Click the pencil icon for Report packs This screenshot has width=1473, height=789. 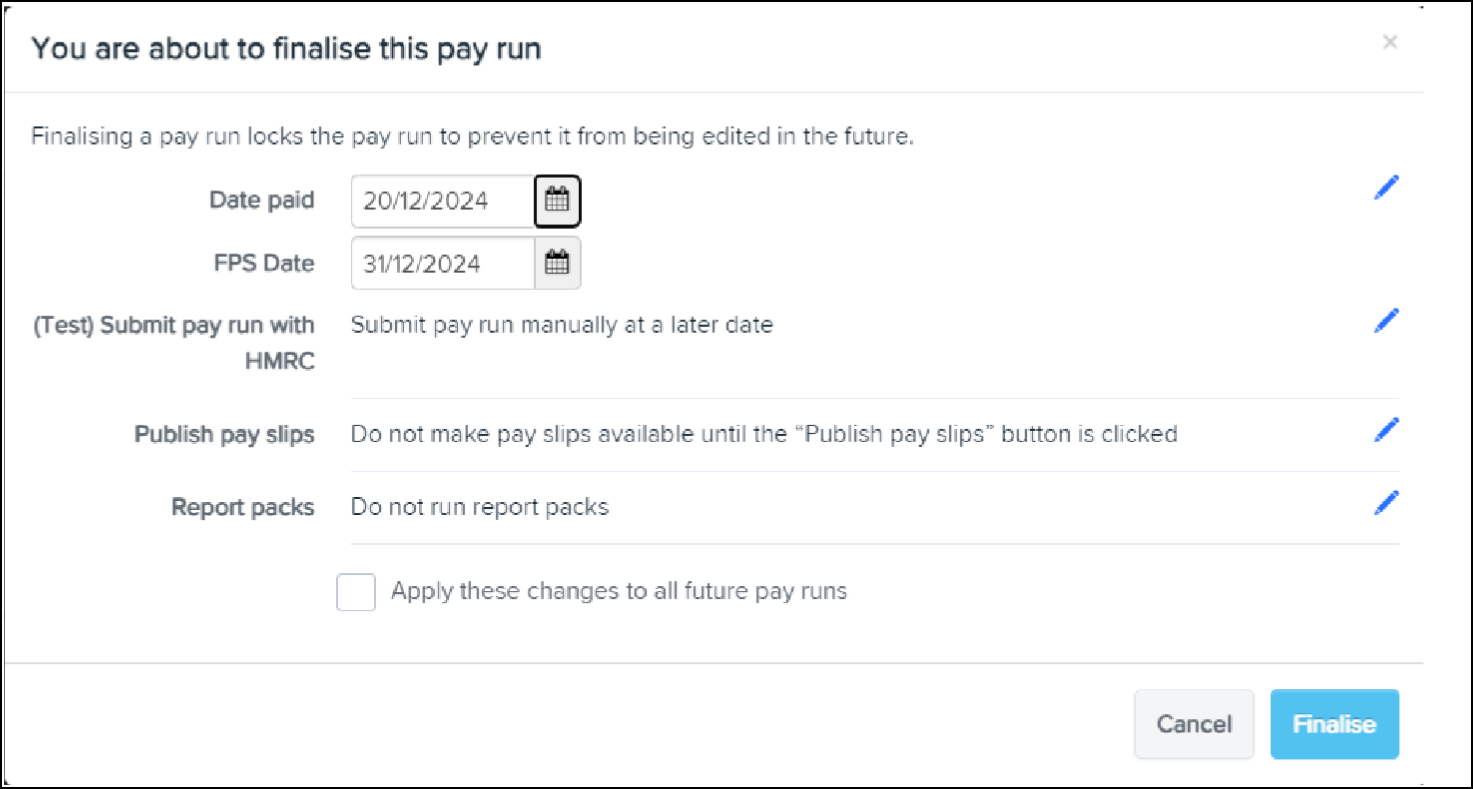coord(1386,503)
